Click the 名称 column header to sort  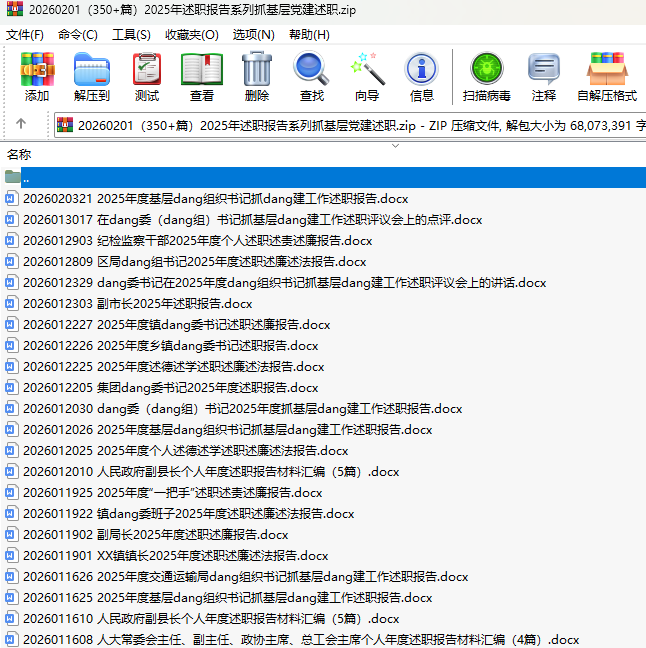point(20,155)
